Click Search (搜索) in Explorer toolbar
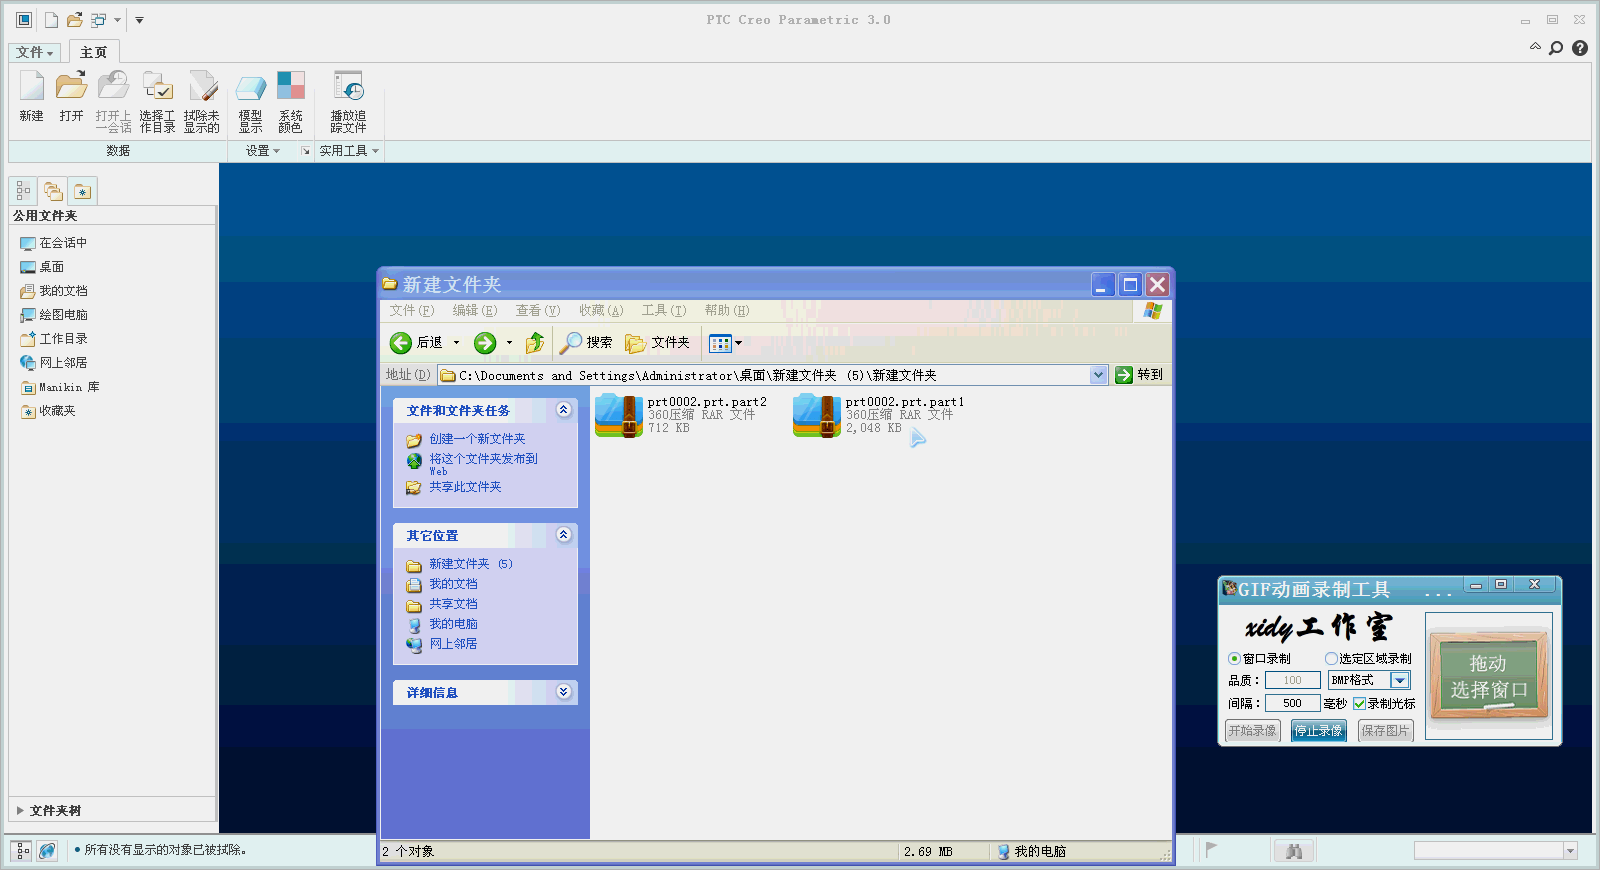 [x=586, y=343]
